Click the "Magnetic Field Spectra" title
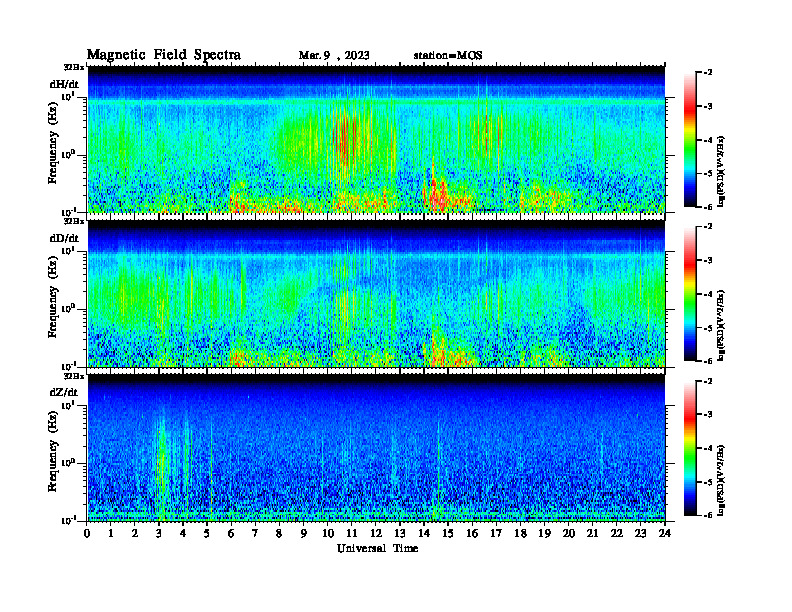Screen dimensions: 792x612 (x=164, y=55)
